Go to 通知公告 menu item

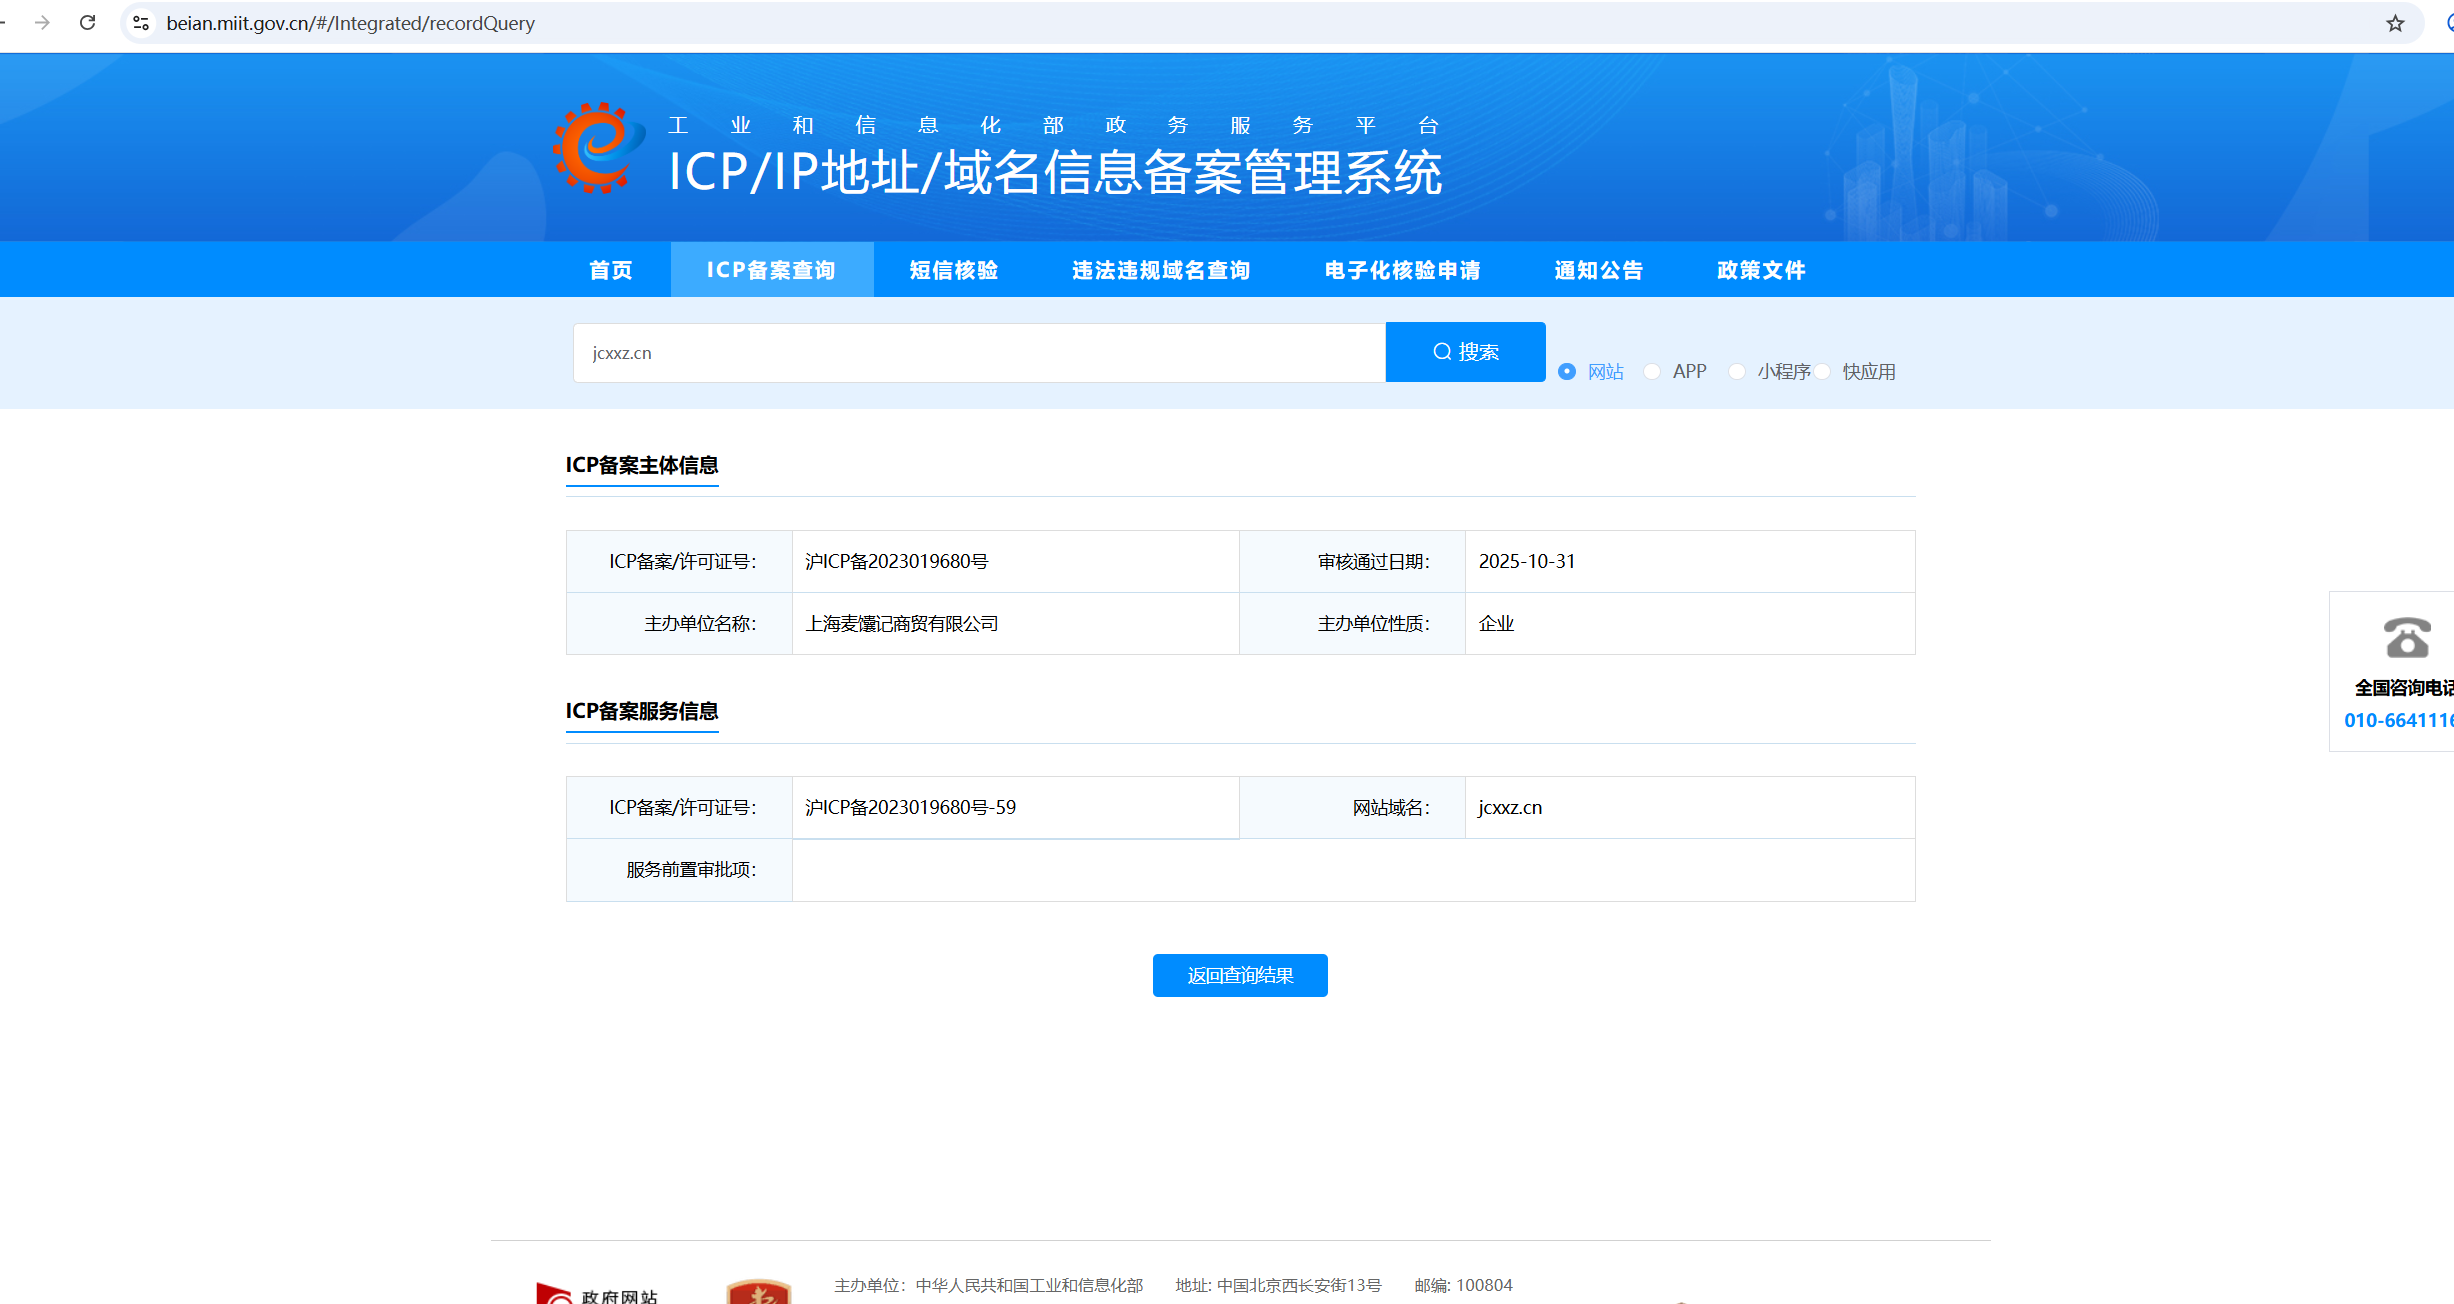(x=1598, y=270)
